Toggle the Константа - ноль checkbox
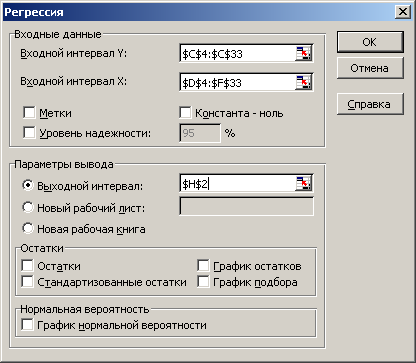Image resolution: width=416 pixels, height=363 pixels. [185, 113]
